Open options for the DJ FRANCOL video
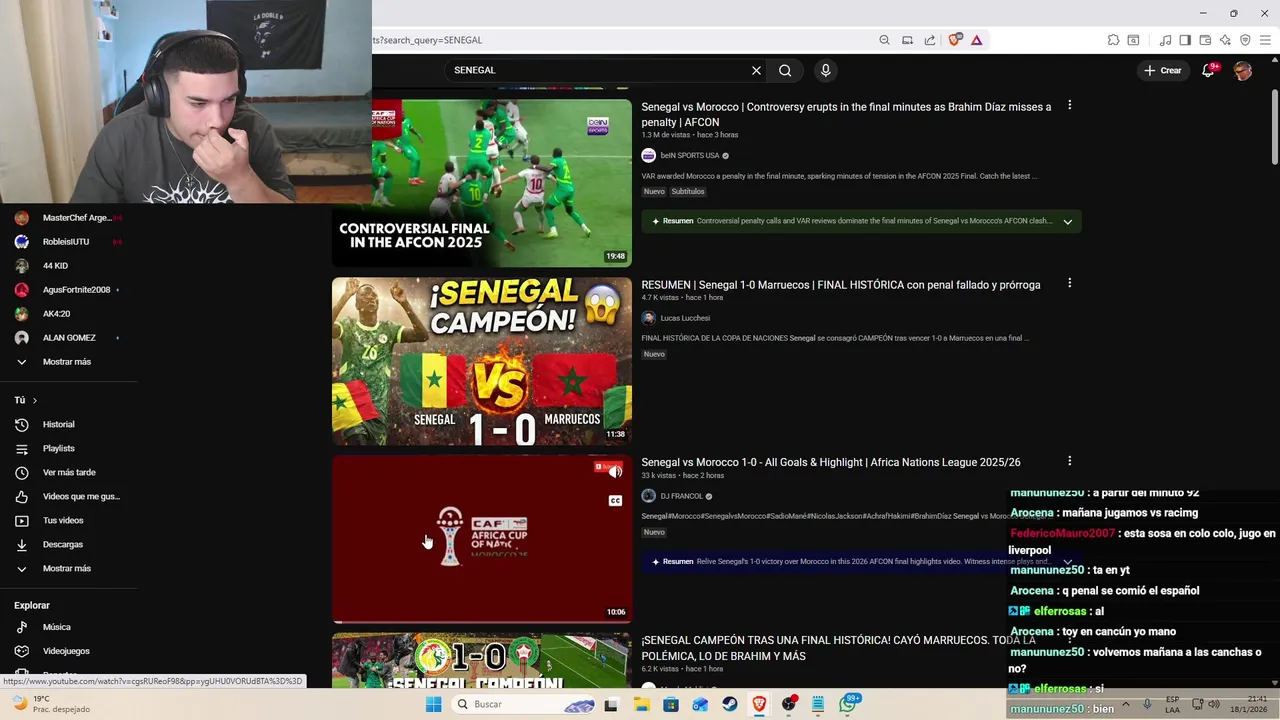Image resolution: width=1280 pixels, height=720 pixels. pyautogui.click(x=1069, y=461)
